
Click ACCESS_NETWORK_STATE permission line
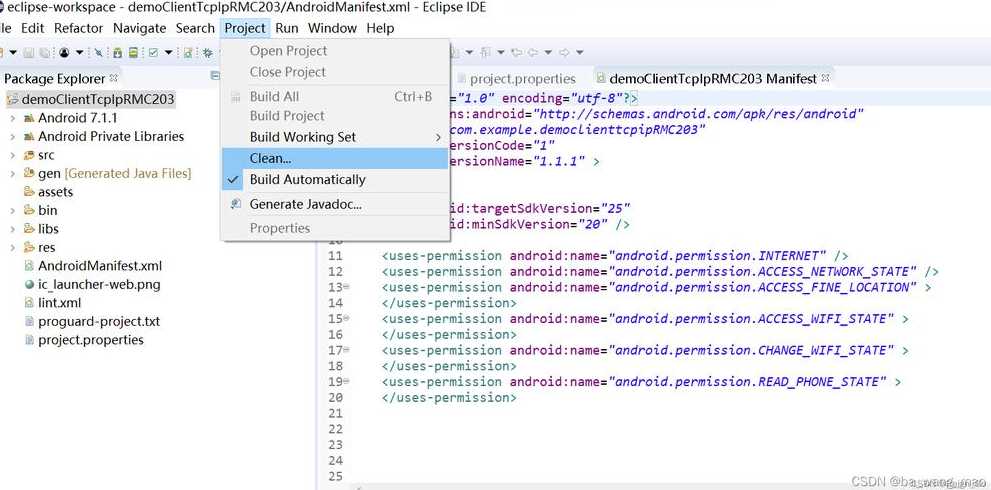[x=660, y=271]
